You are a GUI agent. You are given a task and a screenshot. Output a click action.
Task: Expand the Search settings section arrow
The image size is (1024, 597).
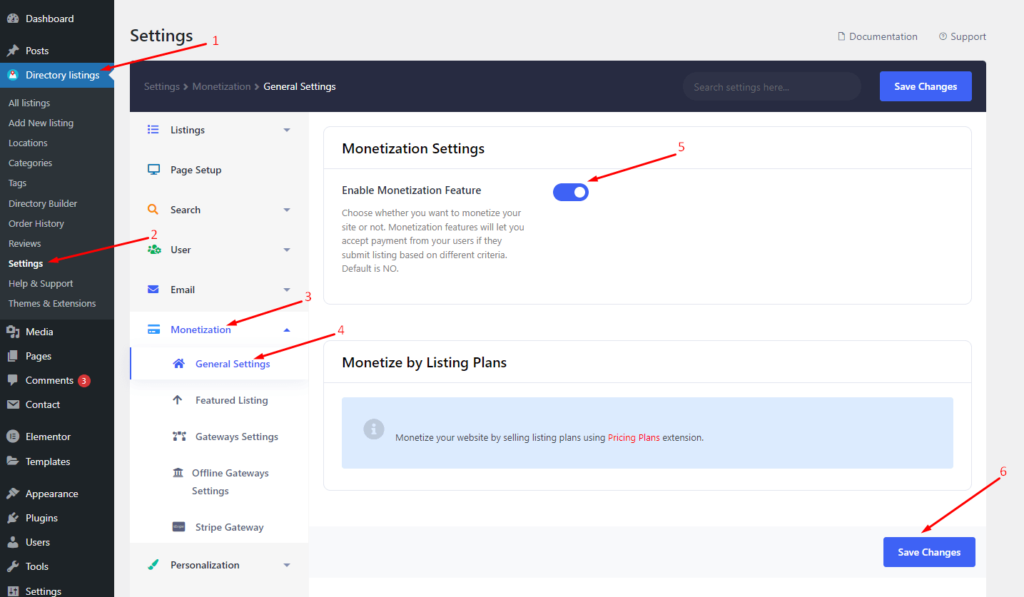[x=287, y=210]
